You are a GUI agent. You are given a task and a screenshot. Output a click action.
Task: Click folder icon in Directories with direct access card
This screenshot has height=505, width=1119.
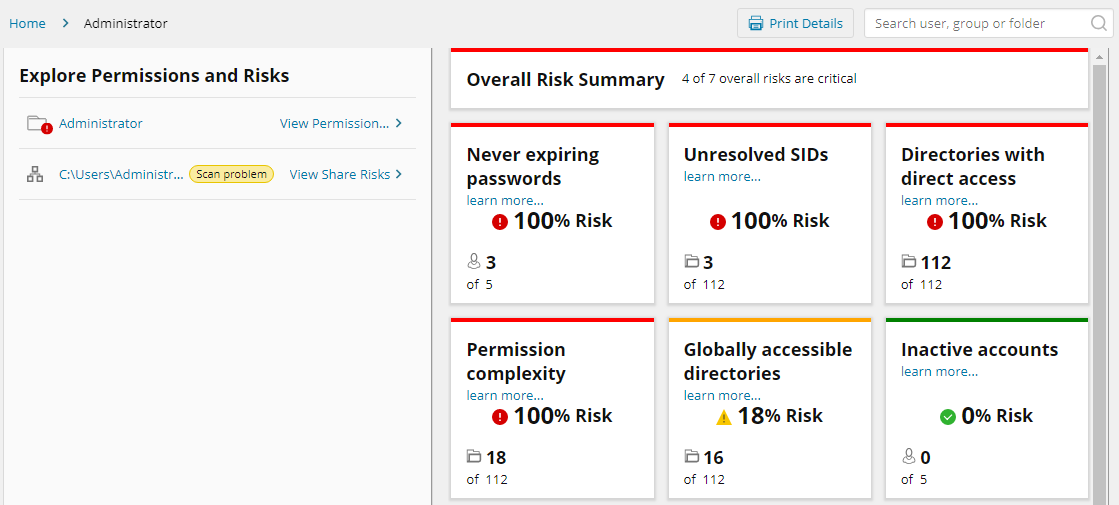click(x=908, y=262)
